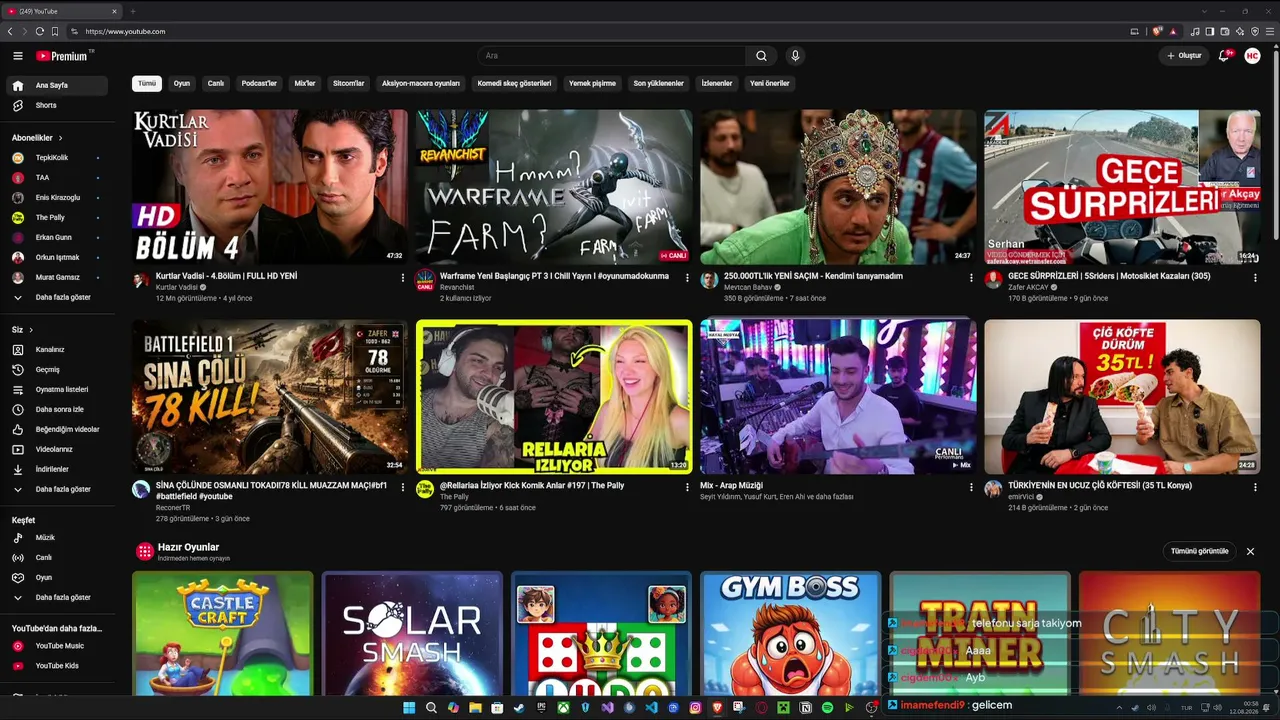The width and height of the screenshot is (1280, 720).
Task: Play the Gym Boss game card
Action: [x=791, y=633]
